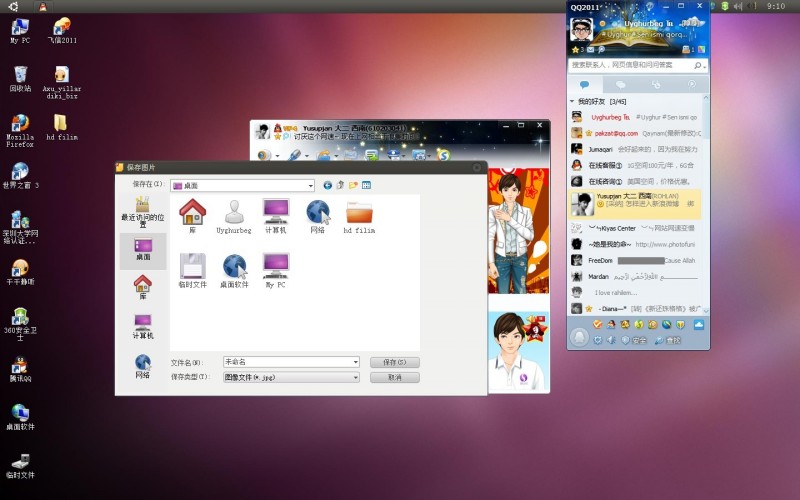Click the QQ profile avatar at top
Screen dimensions: 800x500
pyautogui.click(x=582, y=30)
